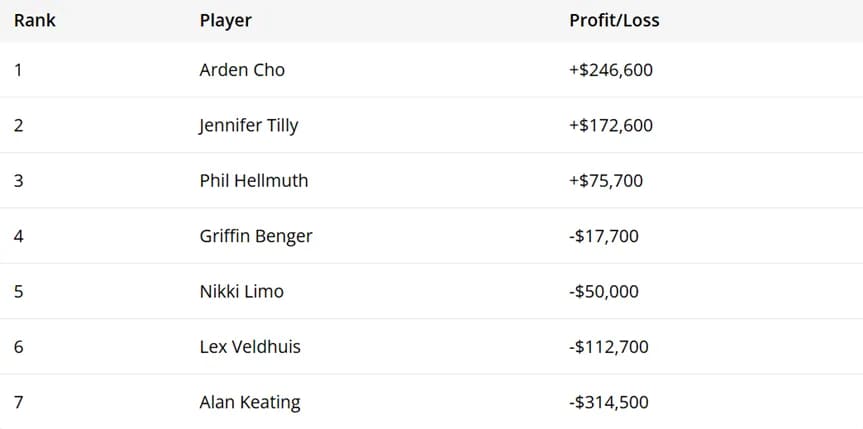Image resolution: width=863 pixels, height=429 pixels.
Task: Select the Jennifer Tilly player name
Action: pos(249,126)
